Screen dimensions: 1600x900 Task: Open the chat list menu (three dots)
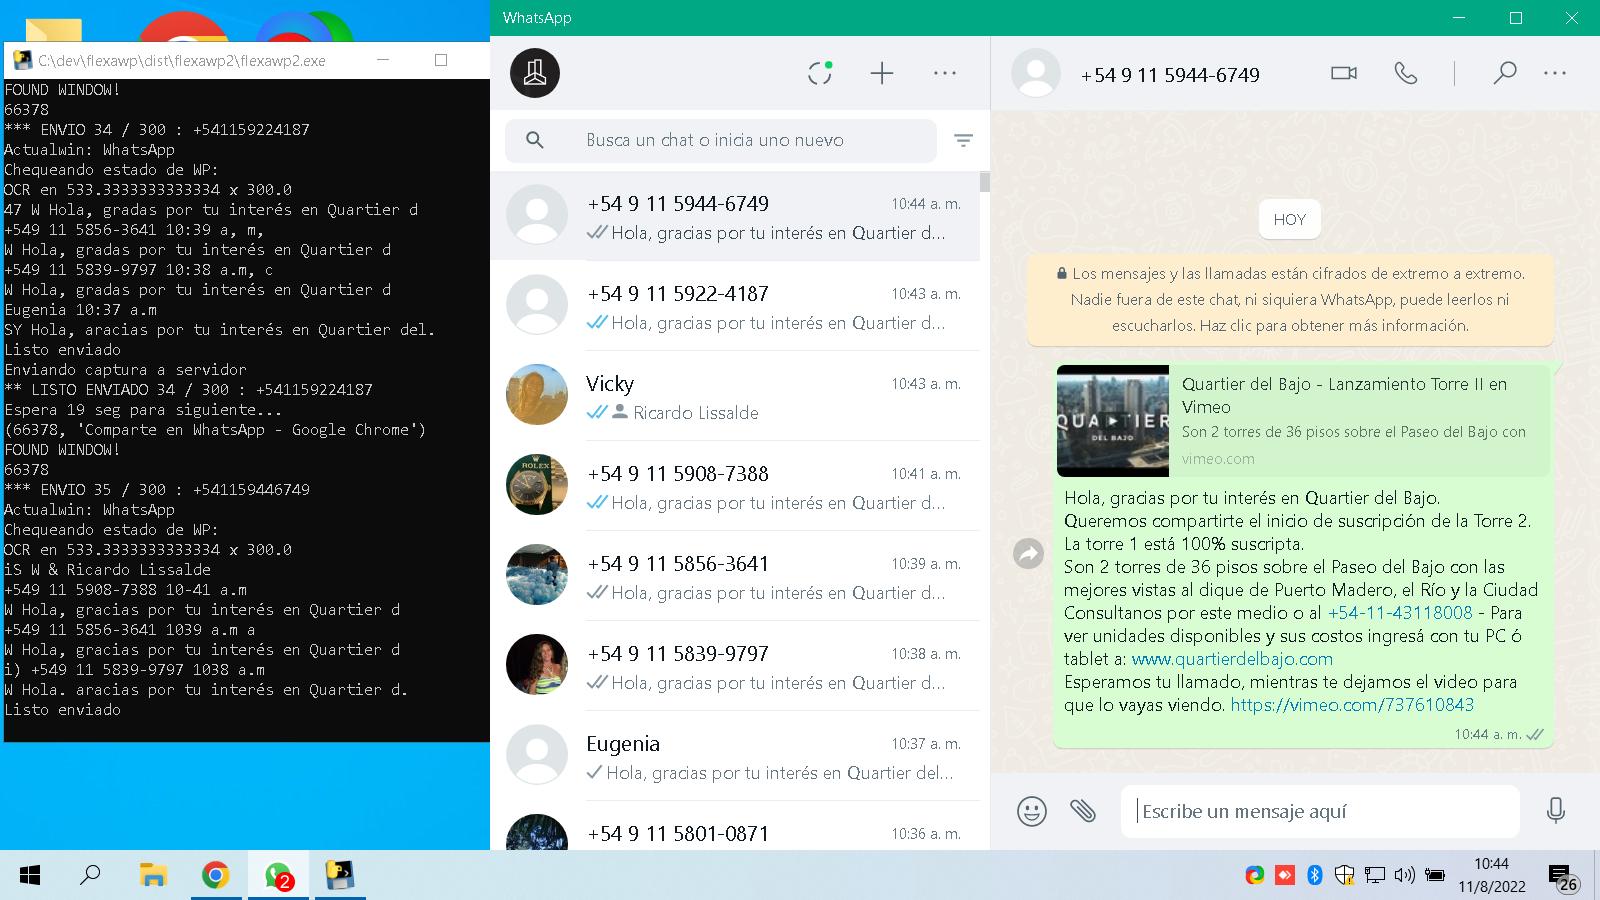click(945, 73)
